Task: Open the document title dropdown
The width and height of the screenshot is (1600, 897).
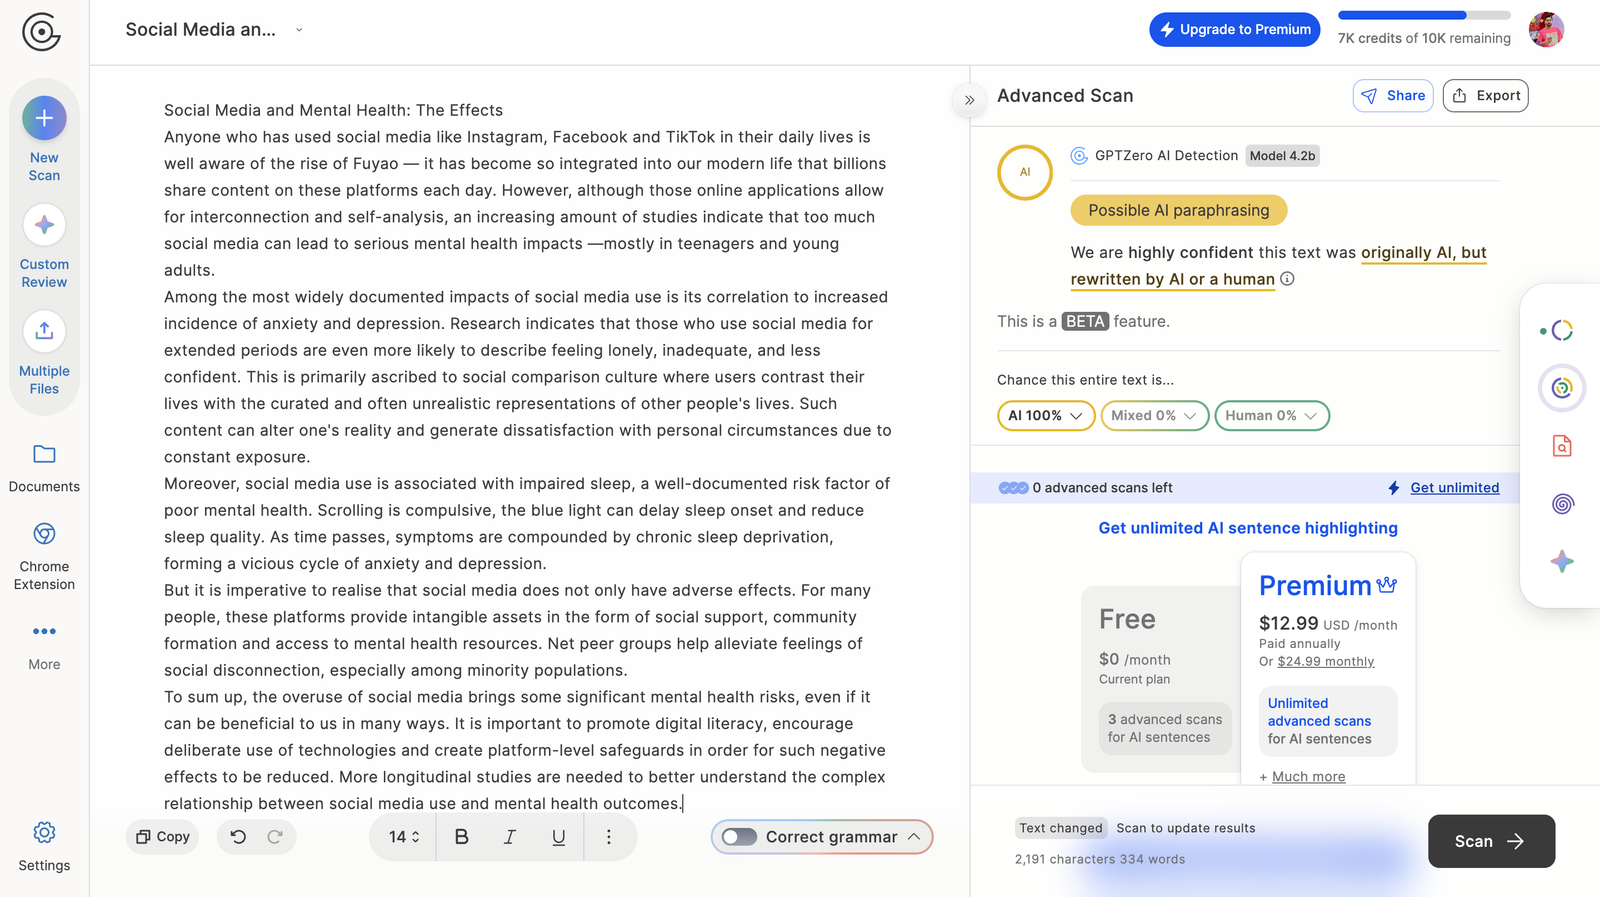Action: pyautogui.click(x=299, y=30)
